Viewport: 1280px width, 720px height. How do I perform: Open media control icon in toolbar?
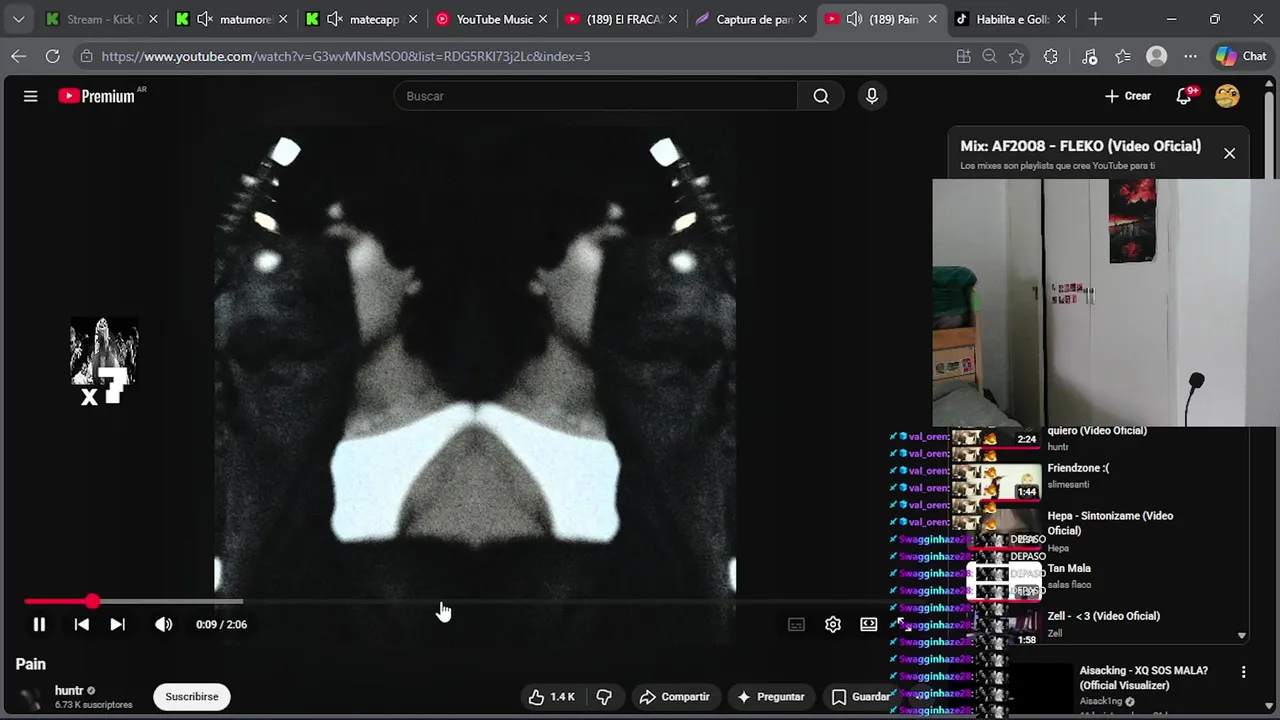pyautogui.click(x=1090, y=56)
